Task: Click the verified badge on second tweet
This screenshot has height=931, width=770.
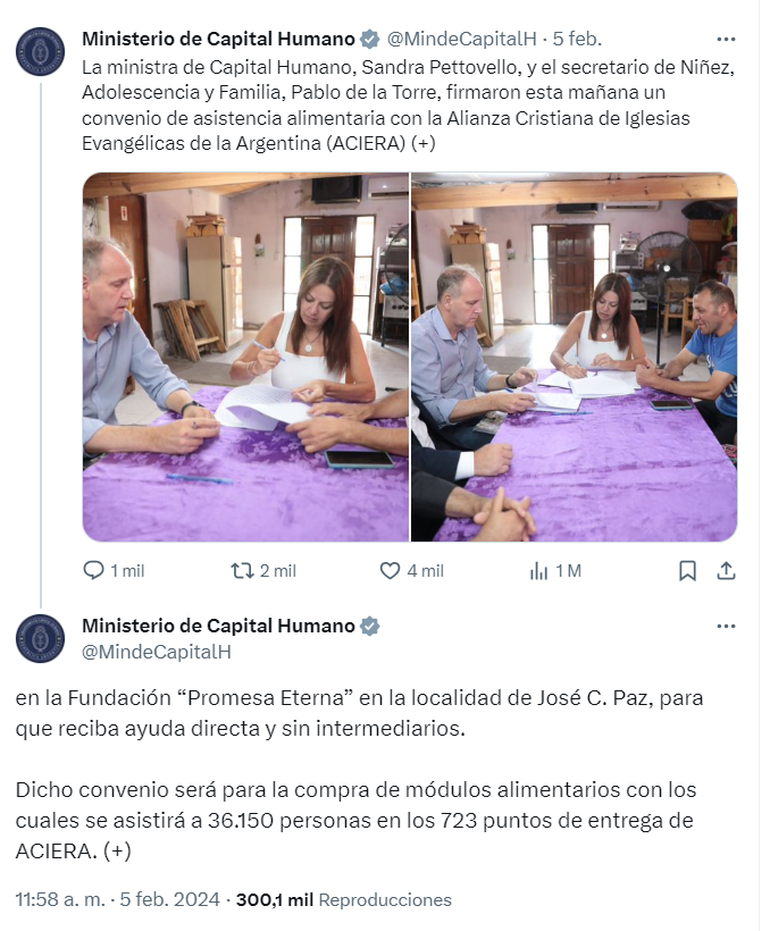Action: coord(370,626)
